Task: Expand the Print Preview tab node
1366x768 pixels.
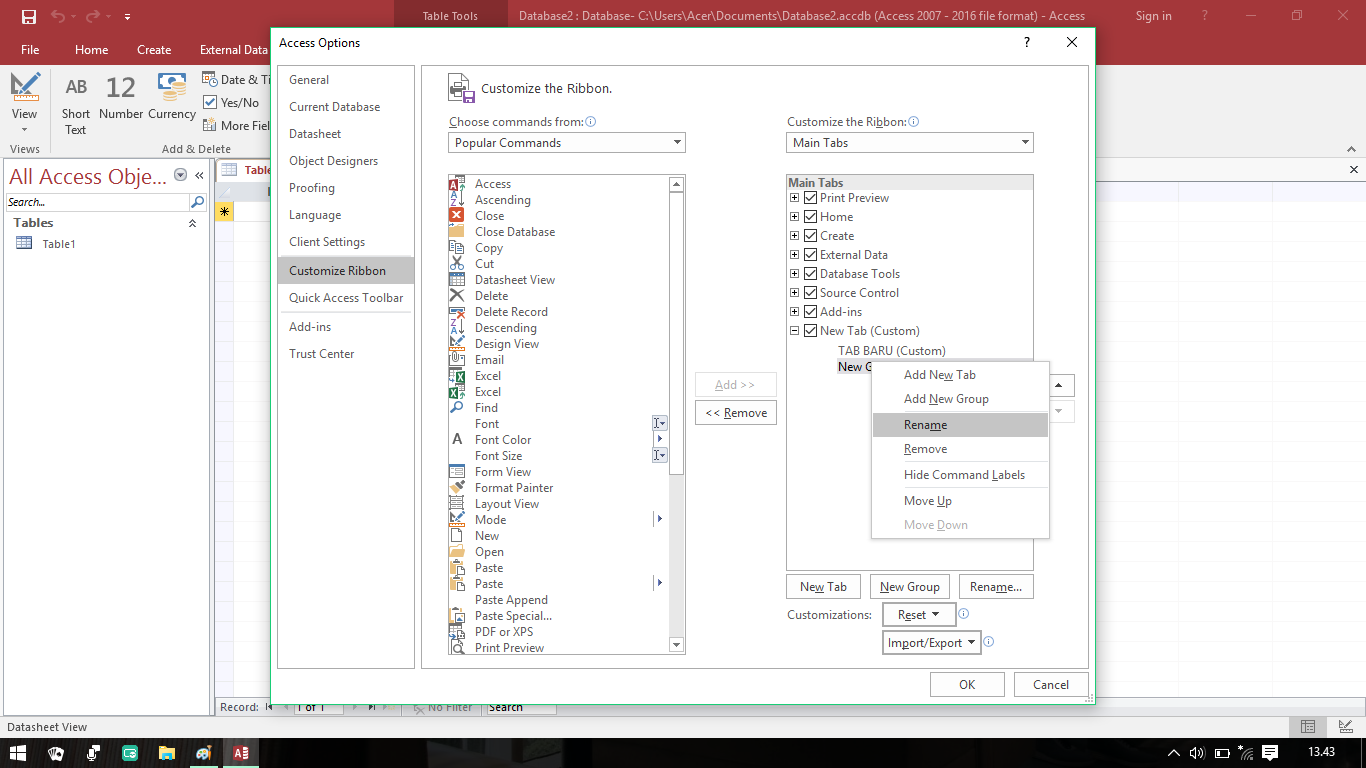Action: point(795,198)
